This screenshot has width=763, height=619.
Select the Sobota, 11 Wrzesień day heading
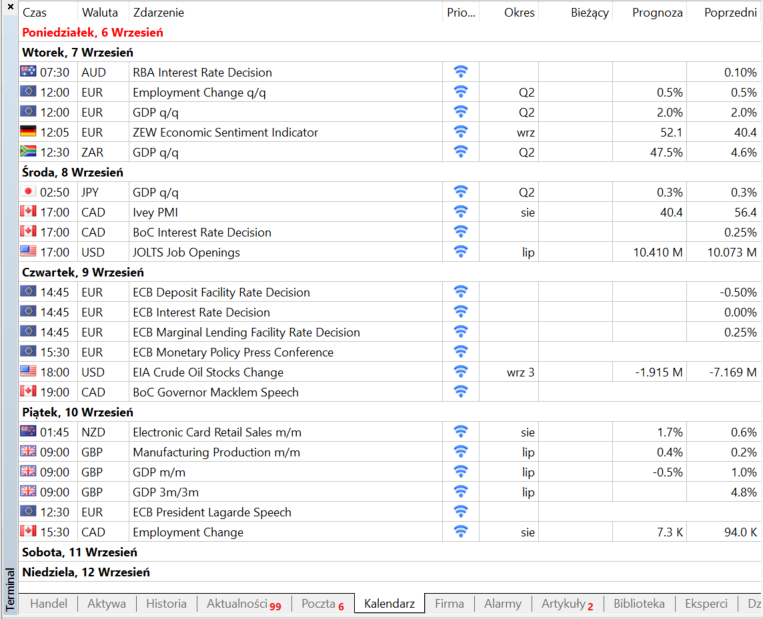(x=79, y=552)
